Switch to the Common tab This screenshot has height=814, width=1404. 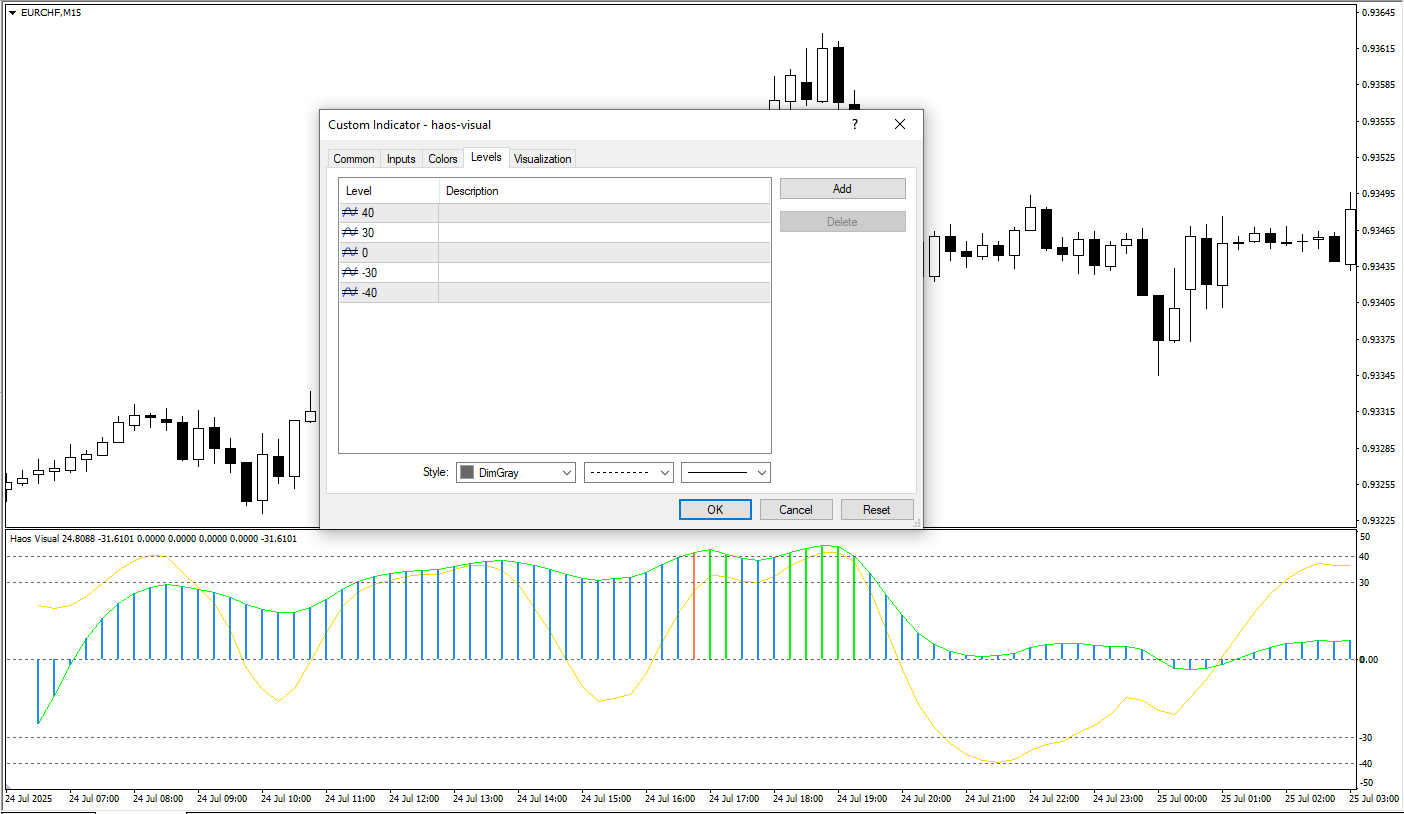[x=354, y=159]
